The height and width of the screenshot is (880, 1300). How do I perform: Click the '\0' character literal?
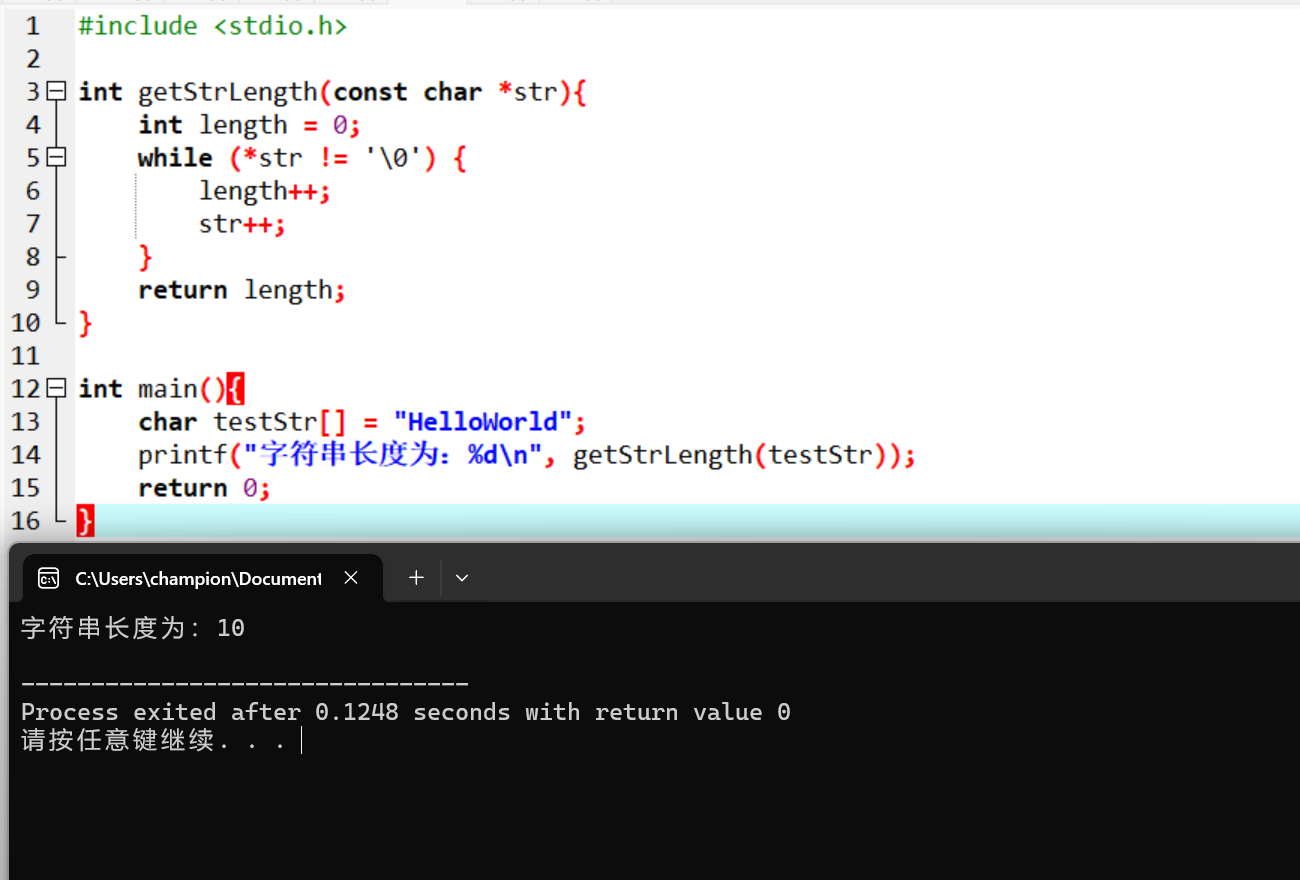(x=394, y=158)
